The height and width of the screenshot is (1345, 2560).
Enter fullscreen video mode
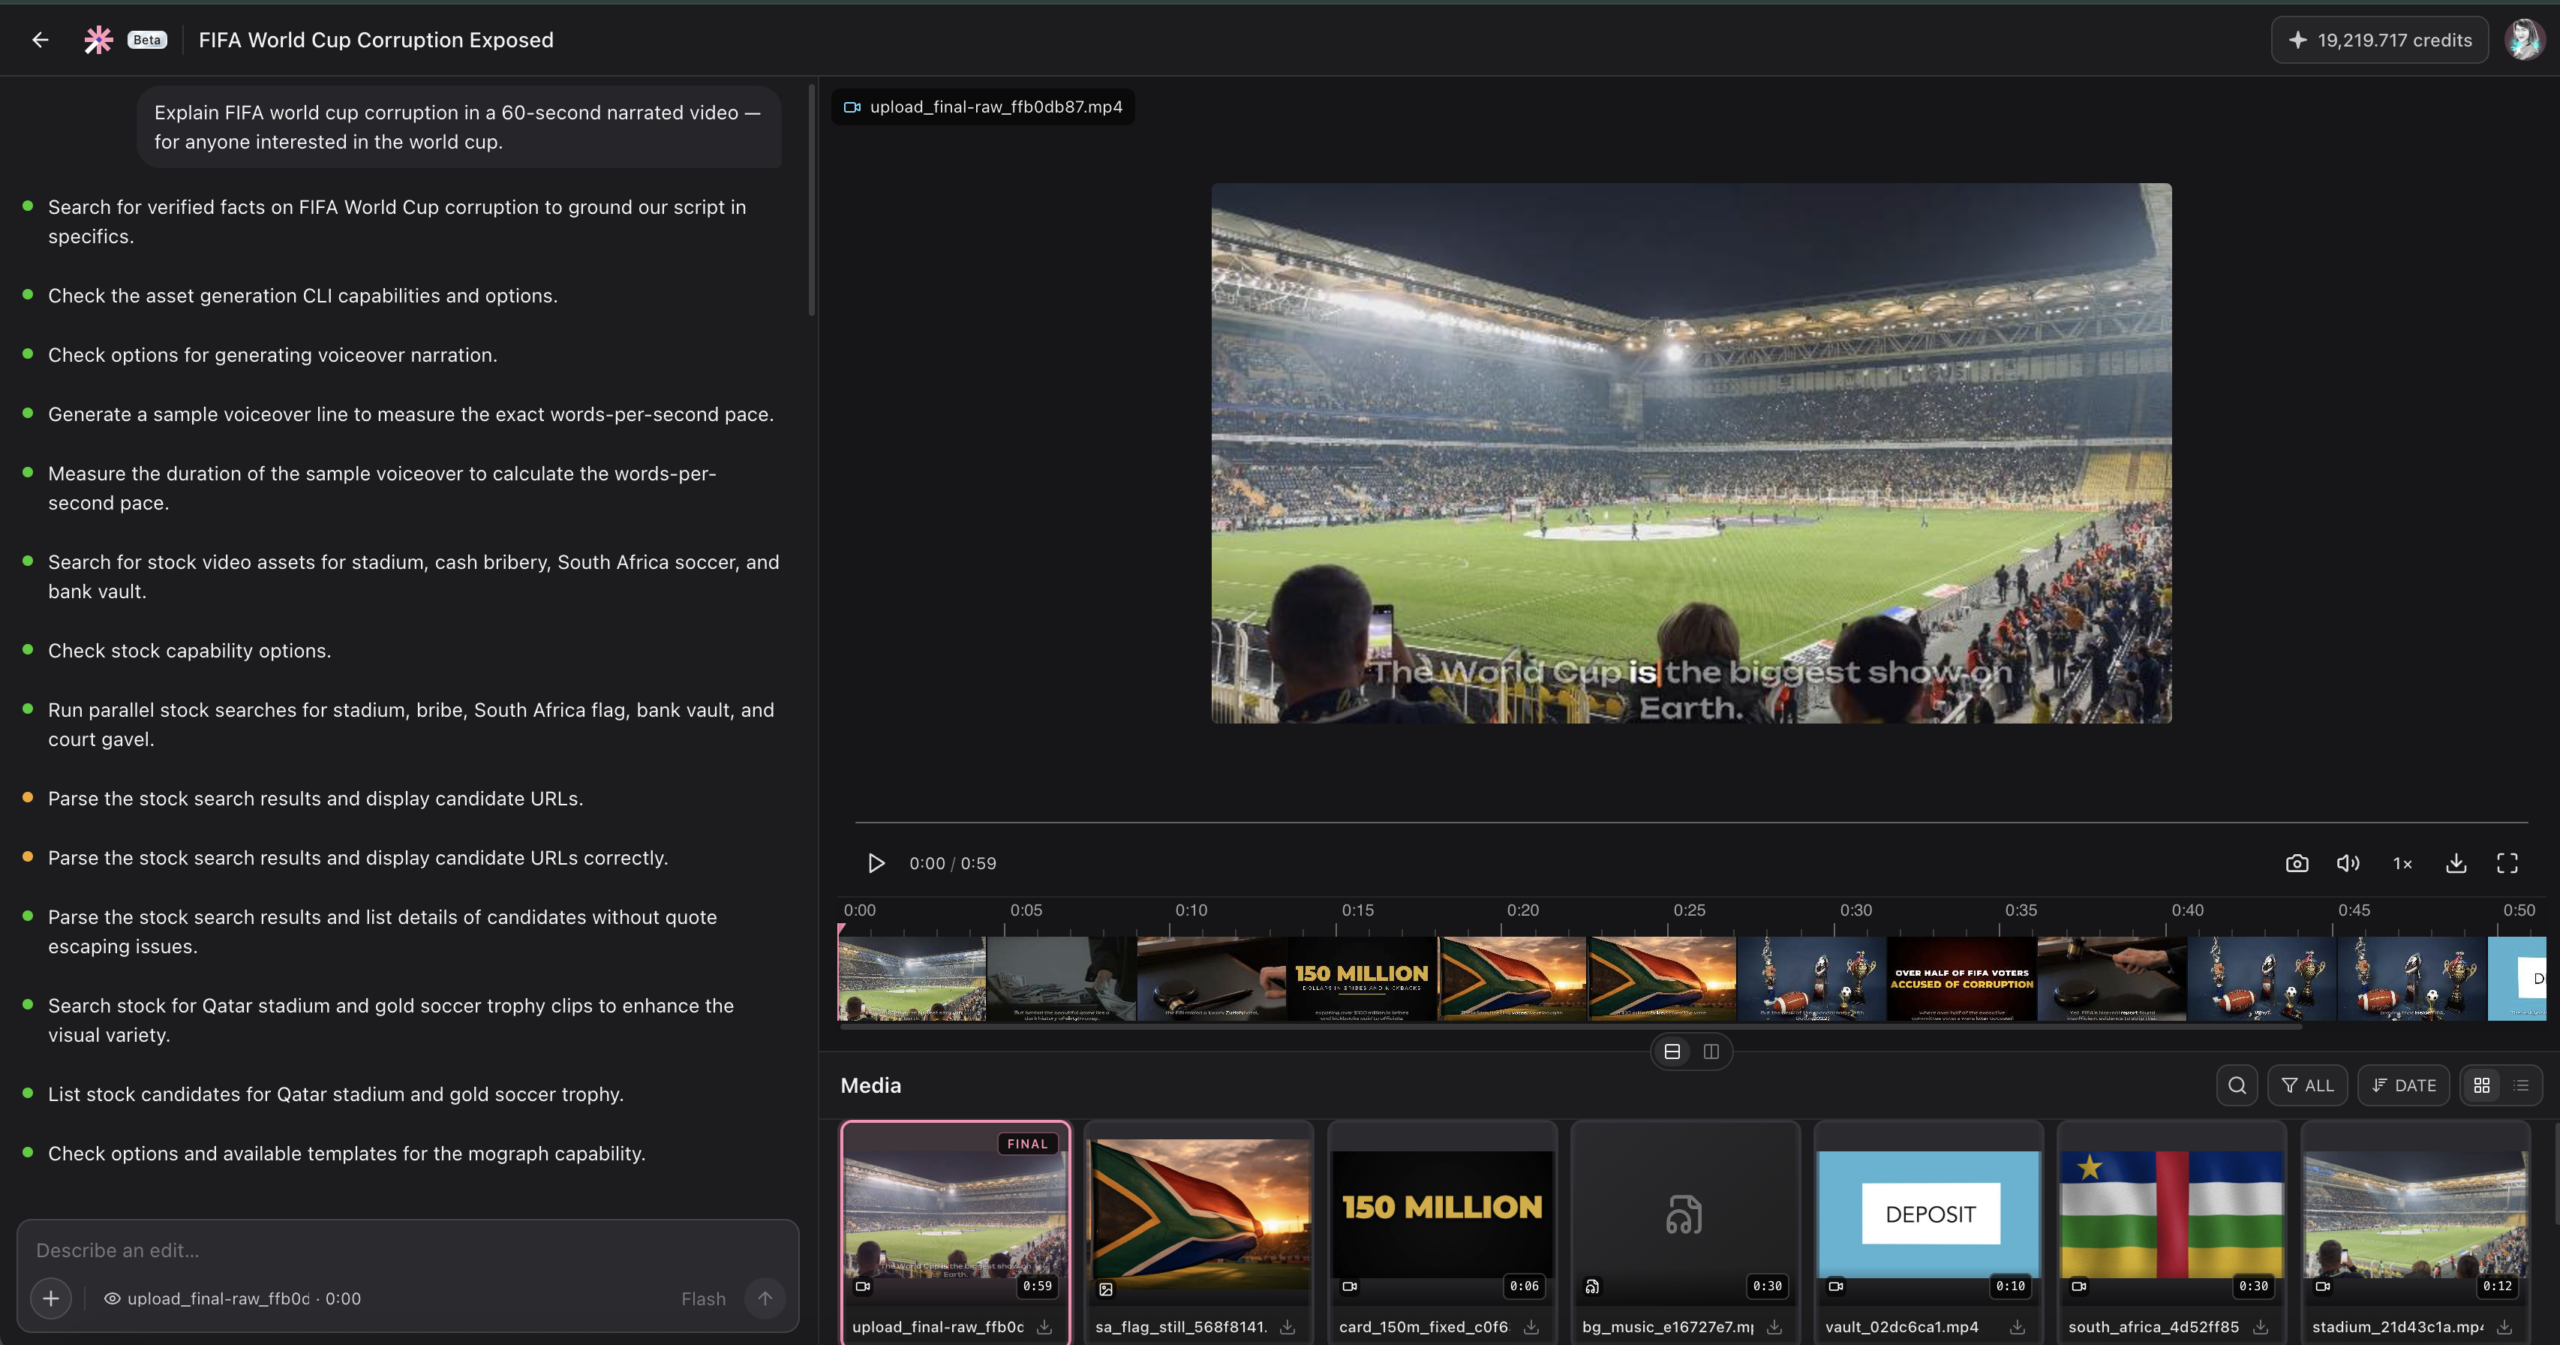[x=2507, y=863]
